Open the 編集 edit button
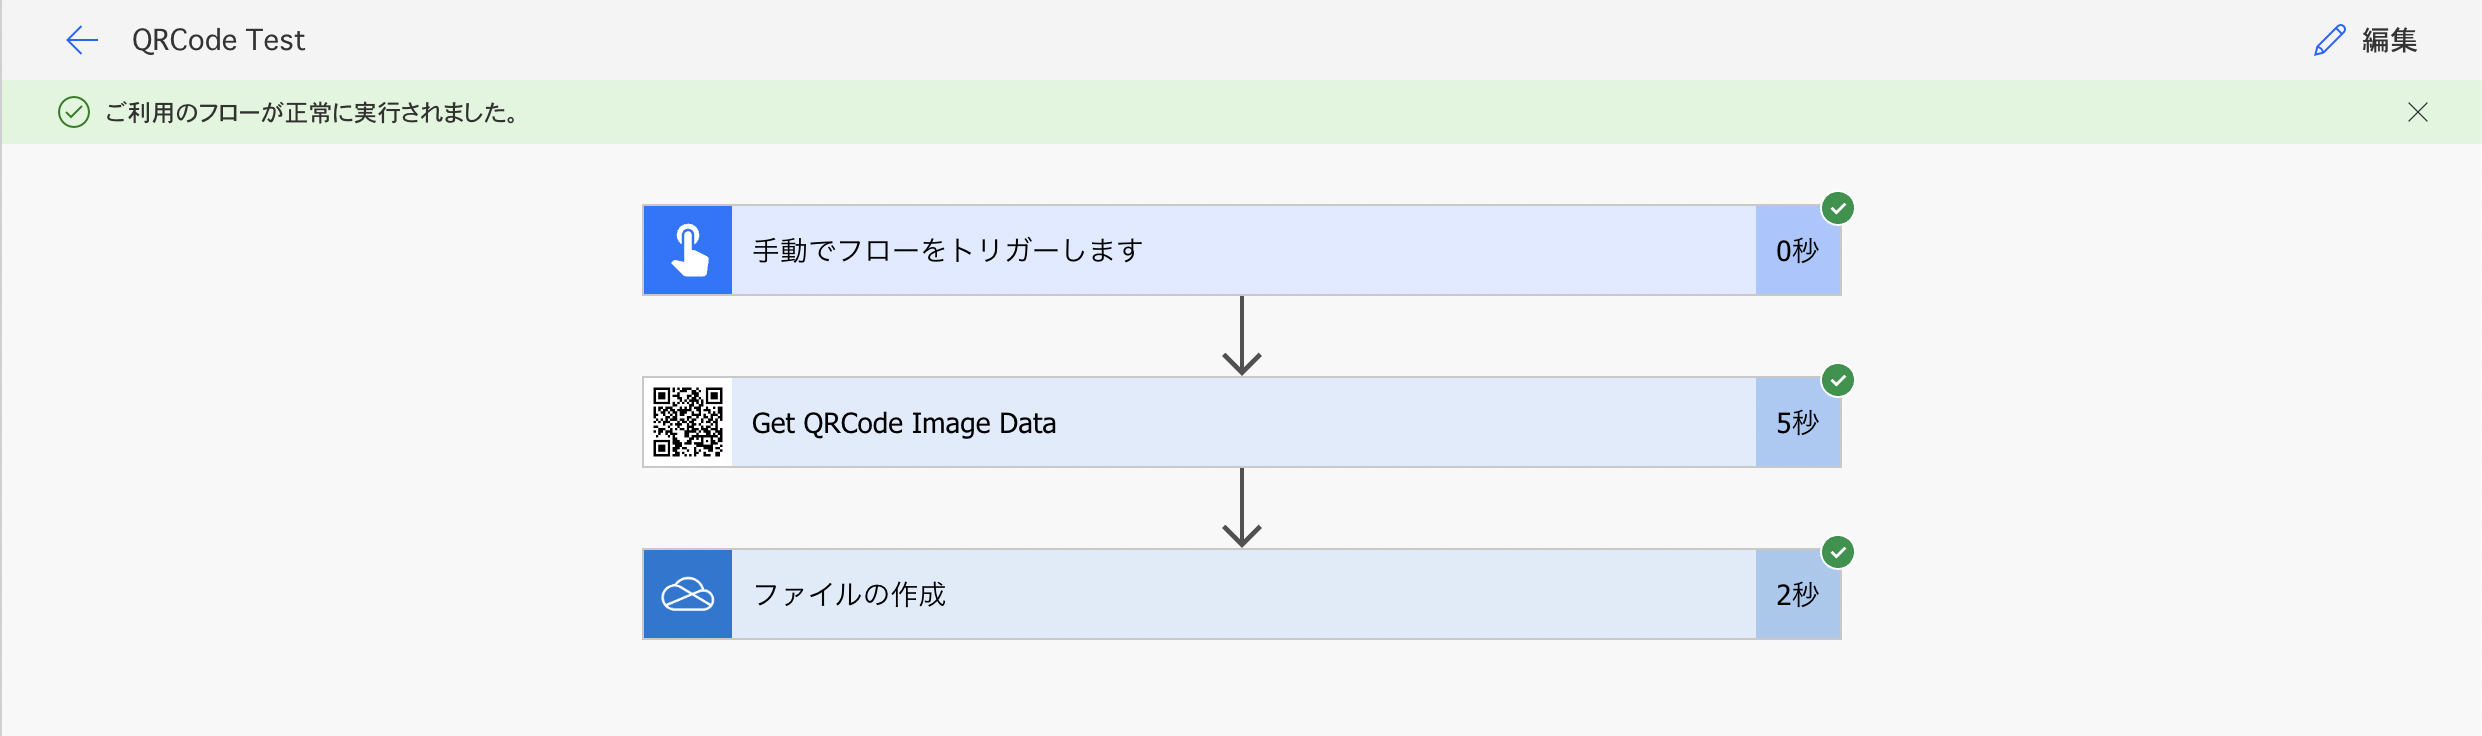 coord(2366,40)
